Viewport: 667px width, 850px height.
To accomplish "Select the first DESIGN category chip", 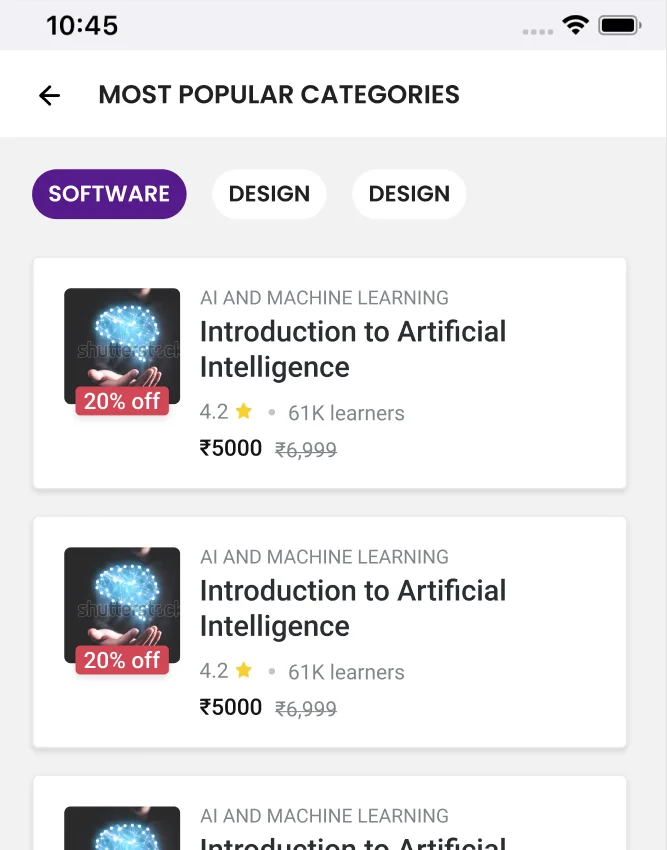I will pos(269,194).
